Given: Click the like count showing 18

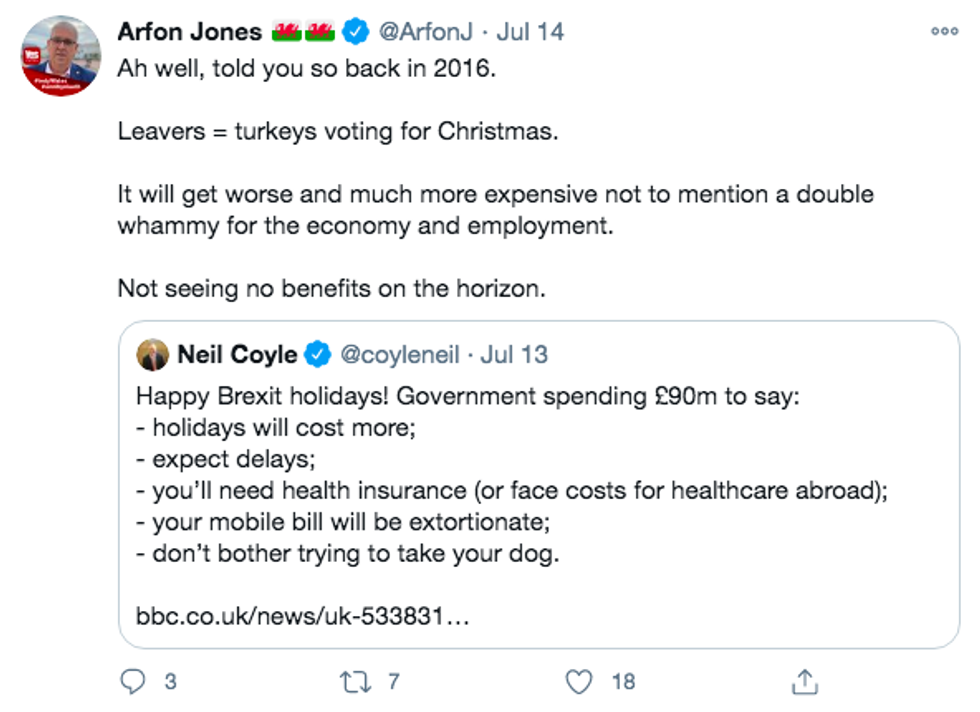Looking at the screenshot, I should 623,682.
